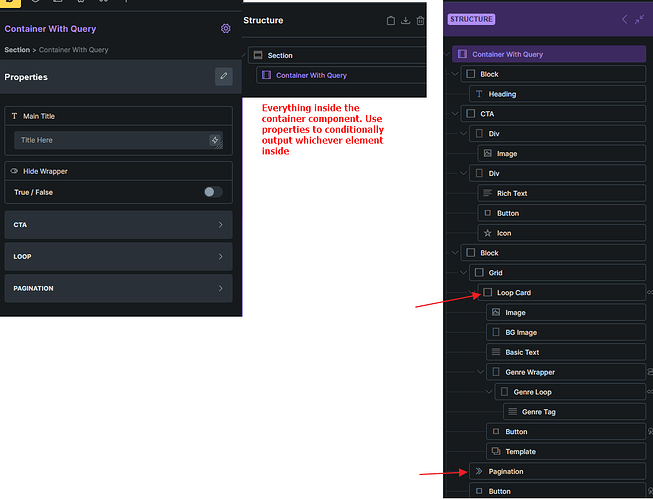Select the Rich Text element in tree
Image resolution: width=653 pixels, height=500 pixels.
click(x=512, y=193)
